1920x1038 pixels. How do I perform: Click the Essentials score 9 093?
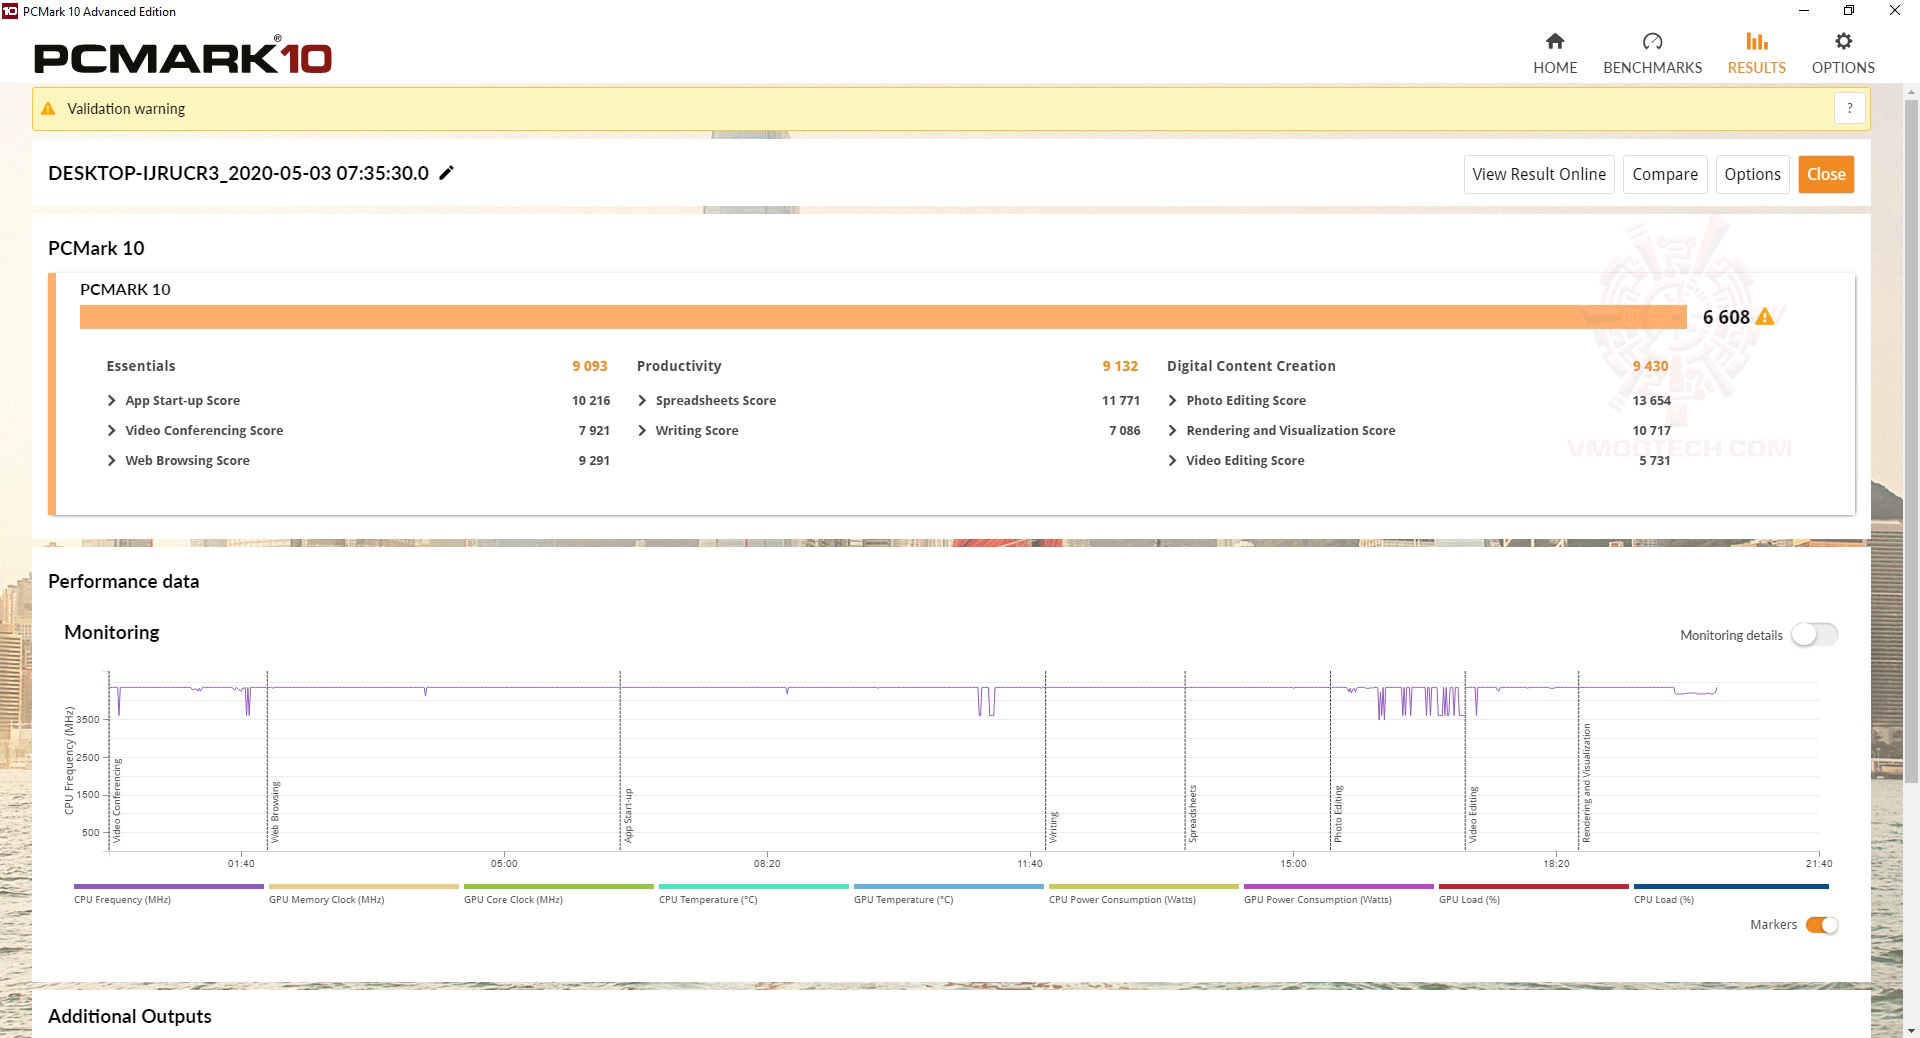(x=590, y=366)
